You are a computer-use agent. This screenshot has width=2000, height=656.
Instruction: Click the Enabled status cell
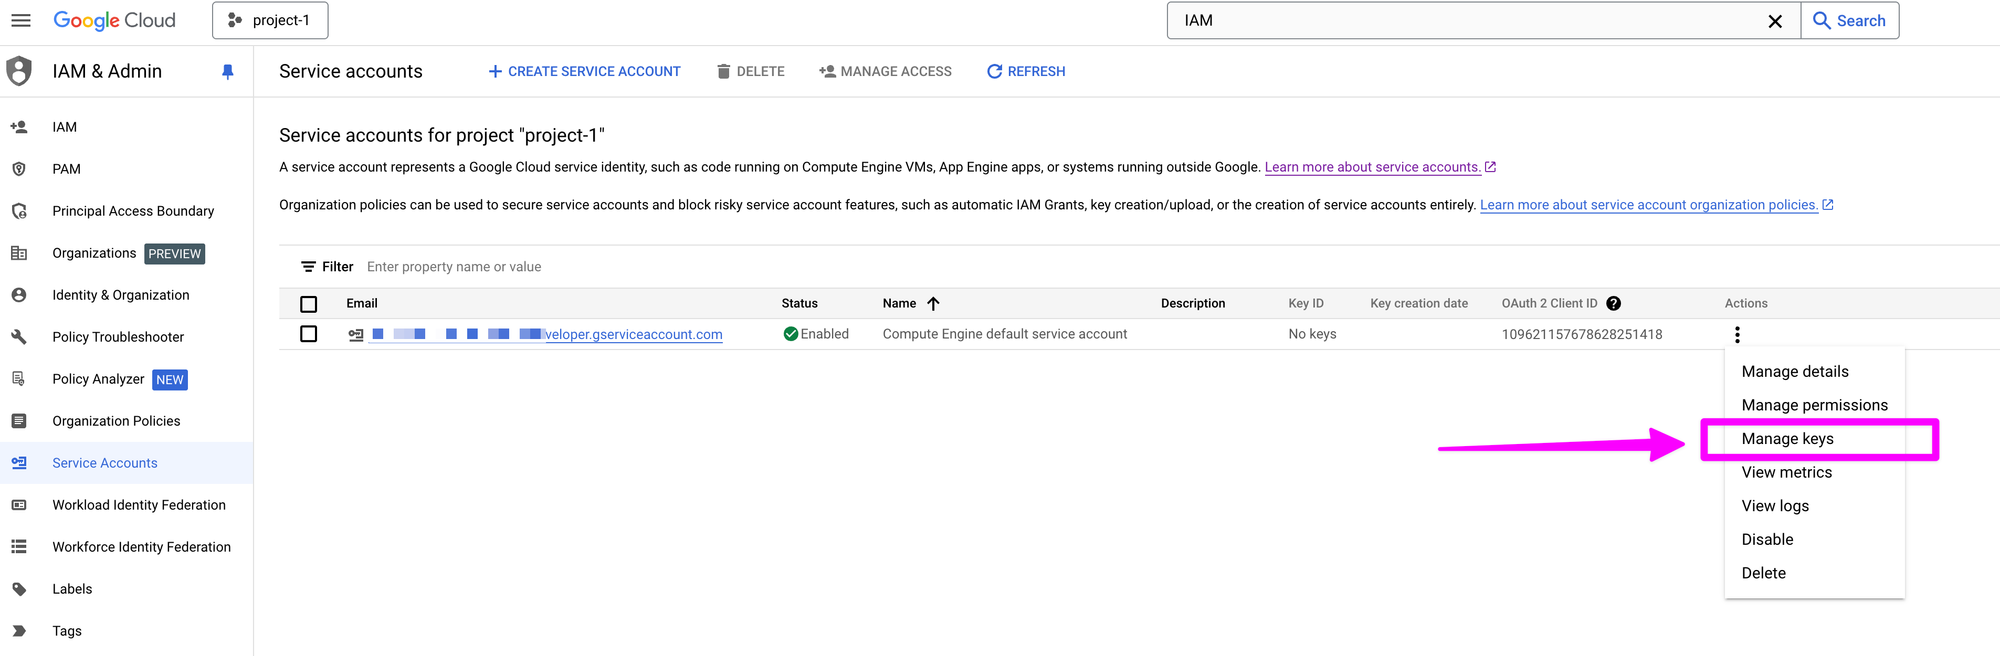816,334
